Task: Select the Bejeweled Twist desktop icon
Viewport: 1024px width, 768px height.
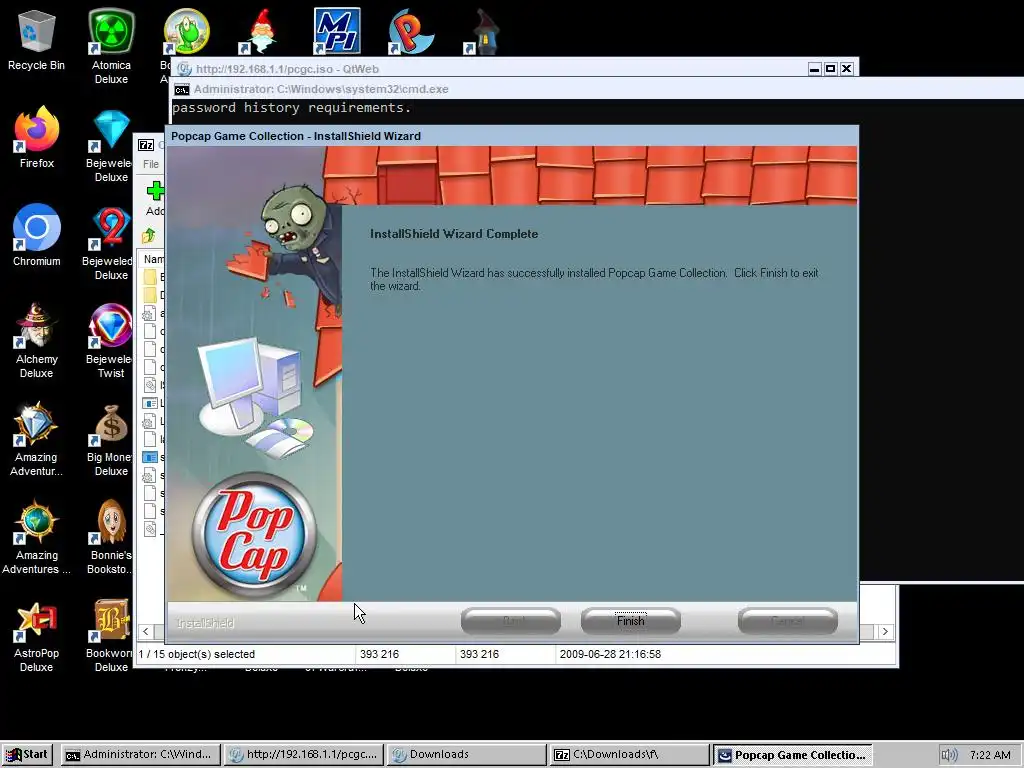Action: (x=111, y=341)
